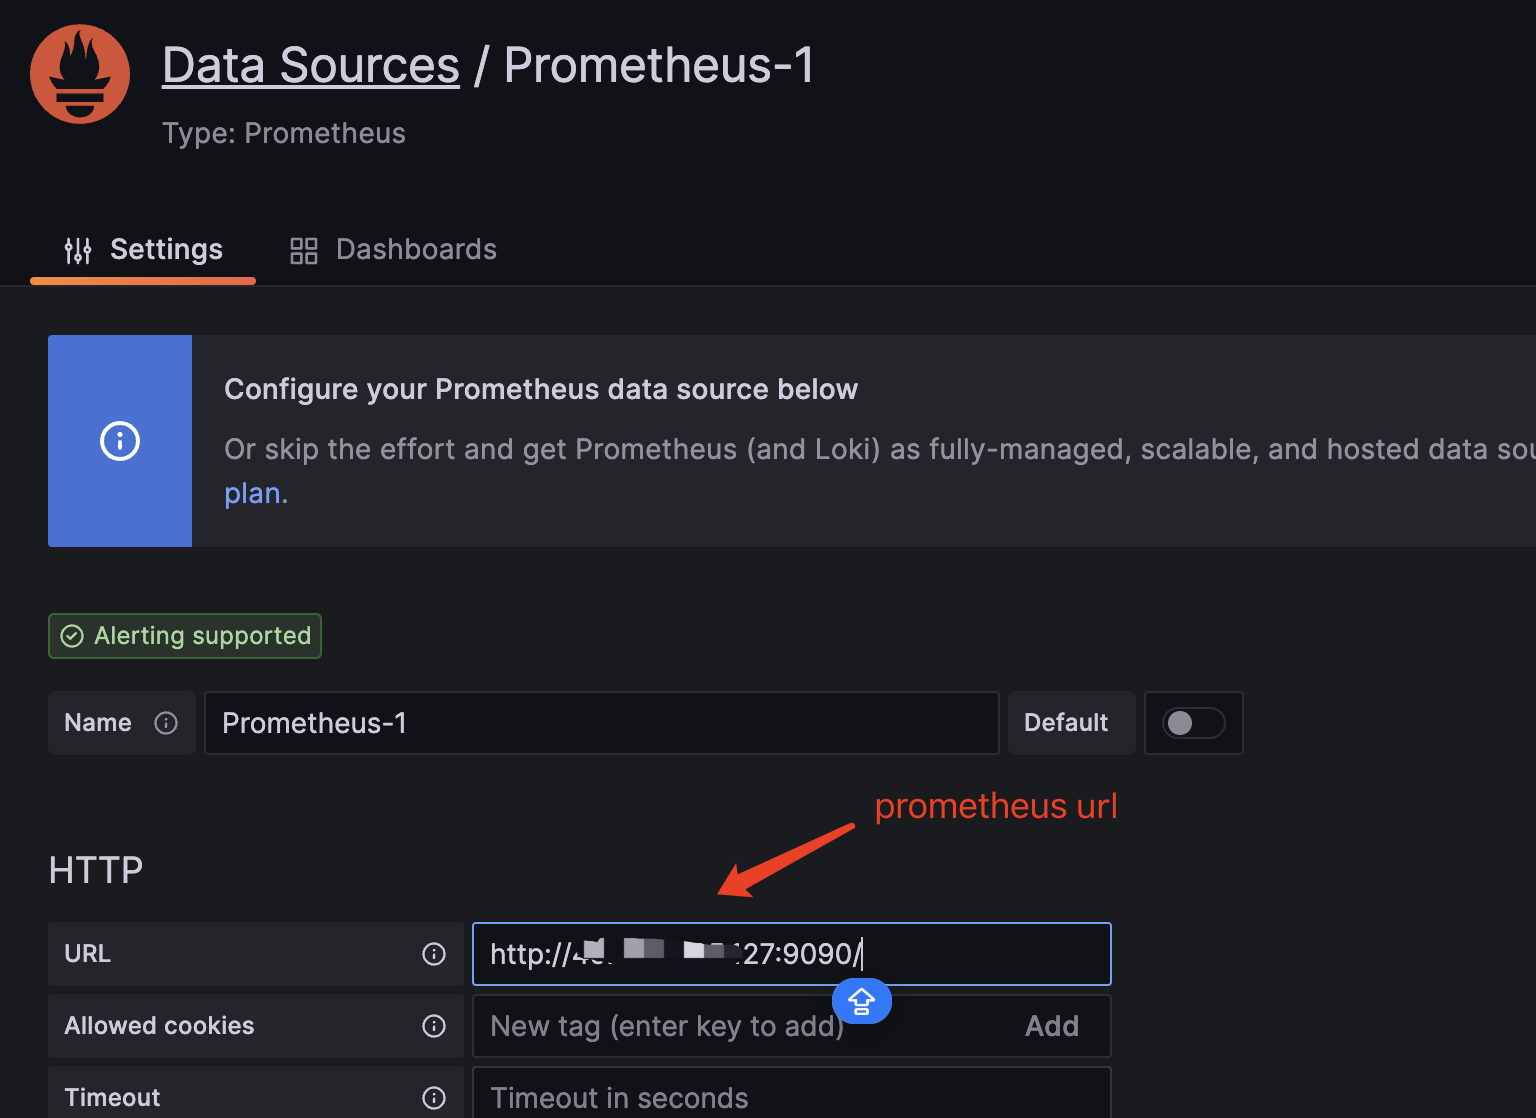This screenshot has width=1536, height=1118.
Task: Click the info icon in blue banner
Action: coord(120,441)
